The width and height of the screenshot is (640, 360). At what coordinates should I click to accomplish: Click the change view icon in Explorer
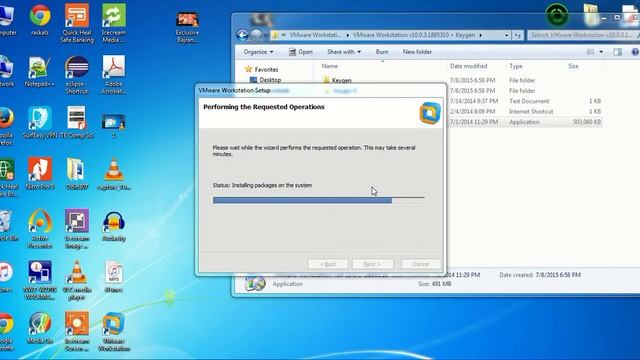591,52
